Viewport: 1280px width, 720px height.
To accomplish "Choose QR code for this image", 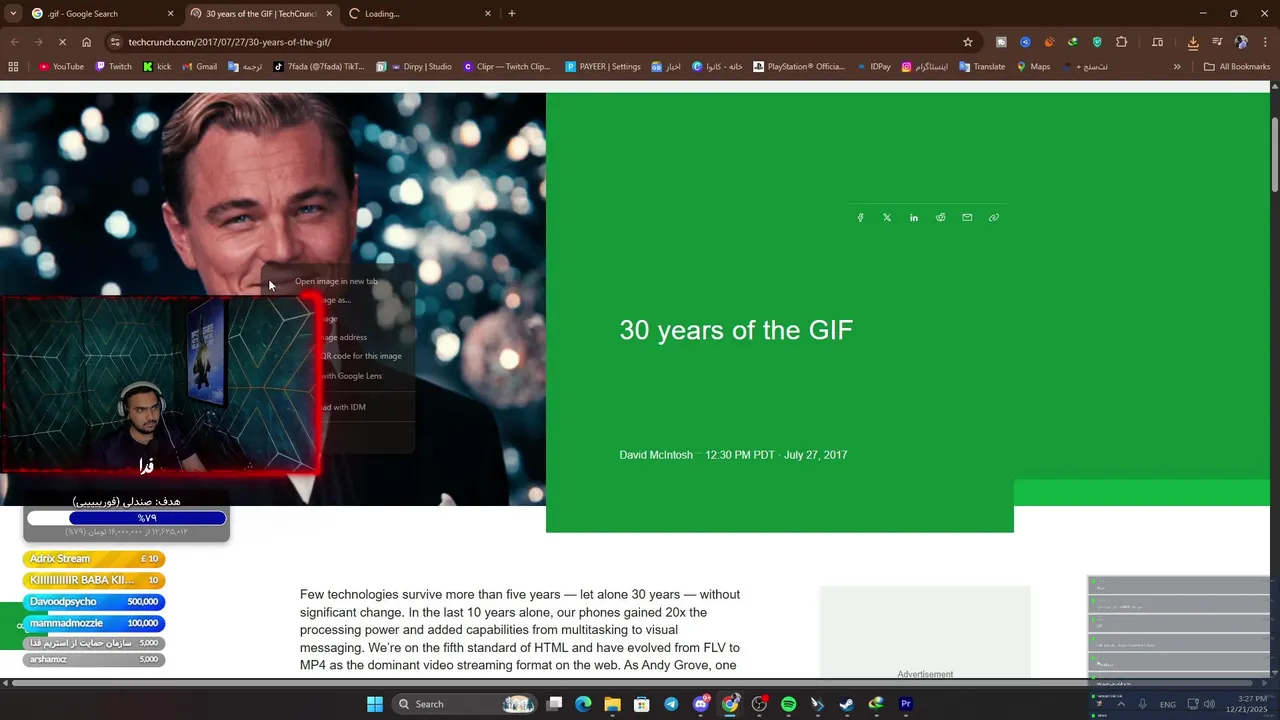I will coord(362,356).
